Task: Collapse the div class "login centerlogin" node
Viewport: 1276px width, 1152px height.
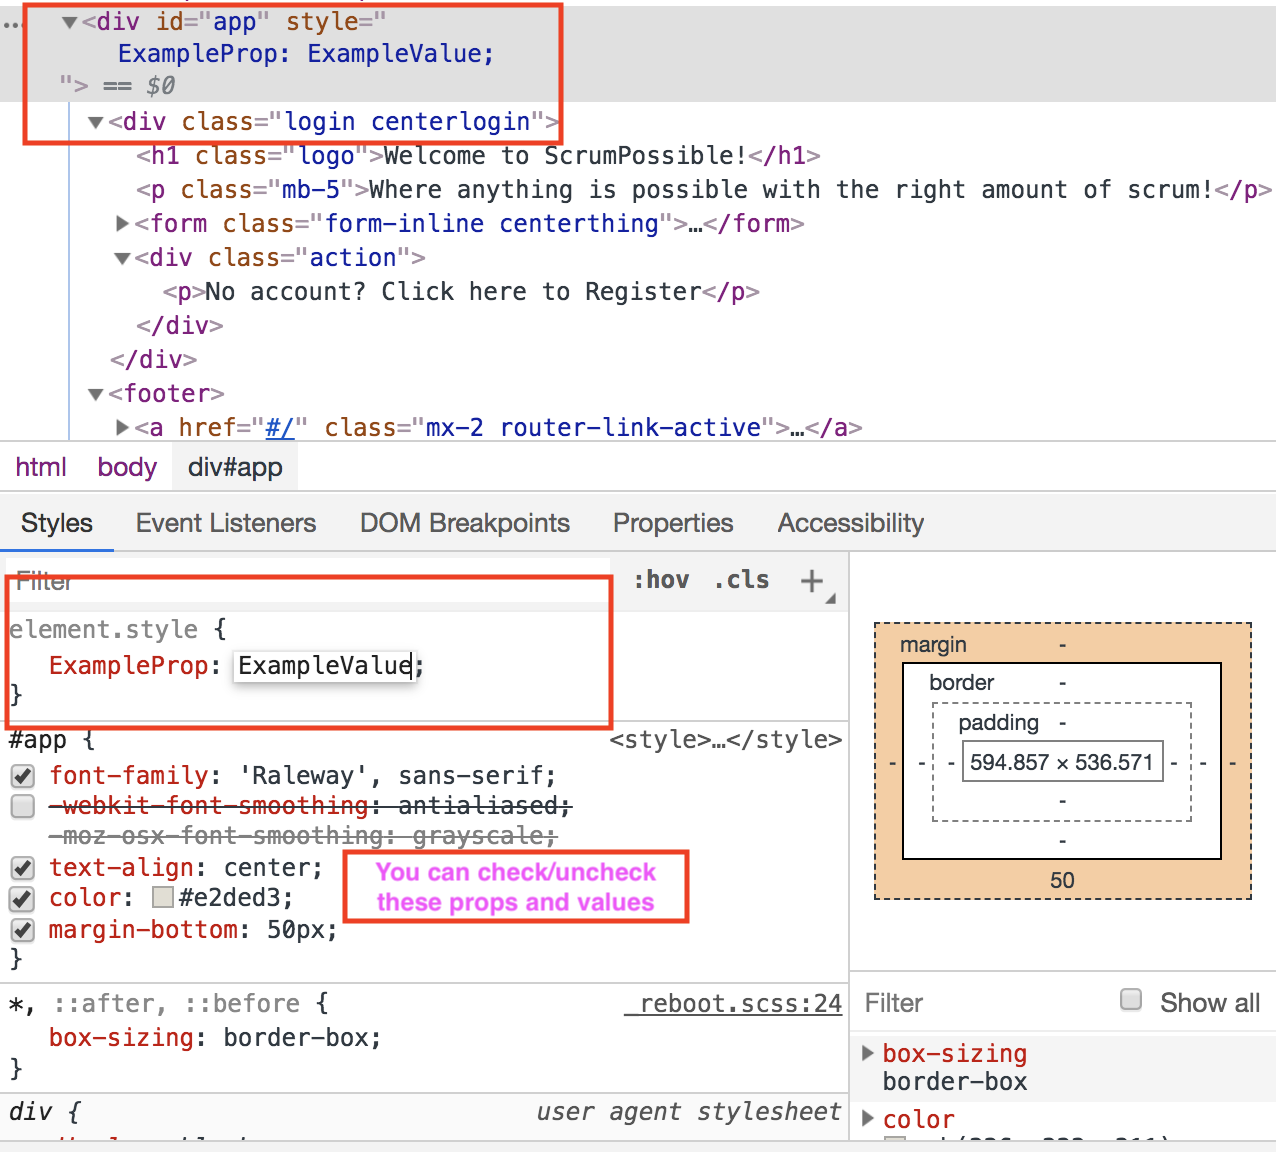Action: [x=96, y=123]
